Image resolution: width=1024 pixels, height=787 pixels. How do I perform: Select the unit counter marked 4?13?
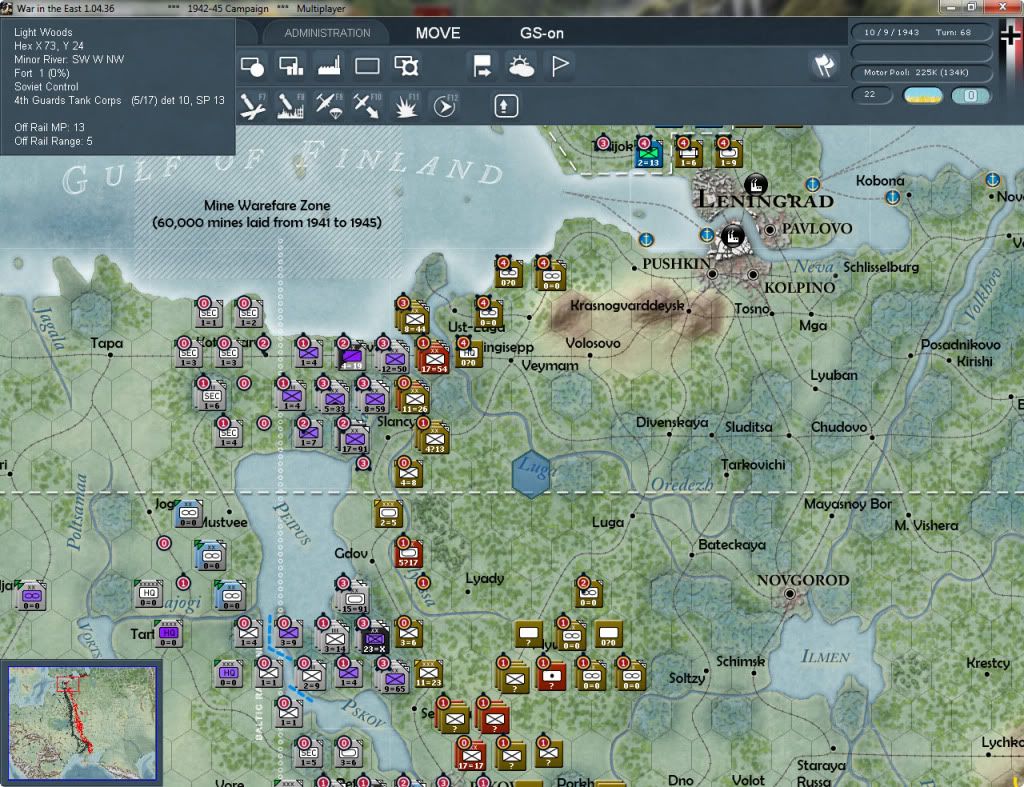coord(434,440)
